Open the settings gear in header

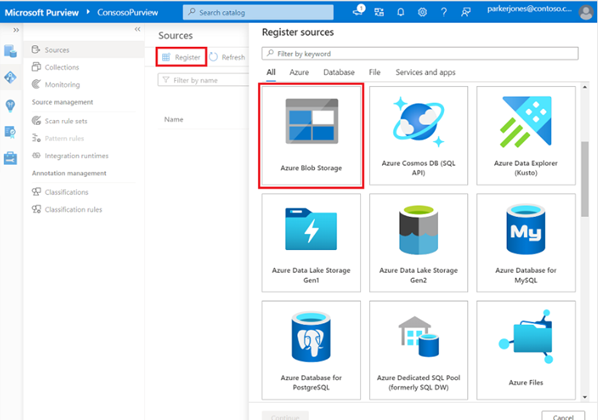point(422,12)
